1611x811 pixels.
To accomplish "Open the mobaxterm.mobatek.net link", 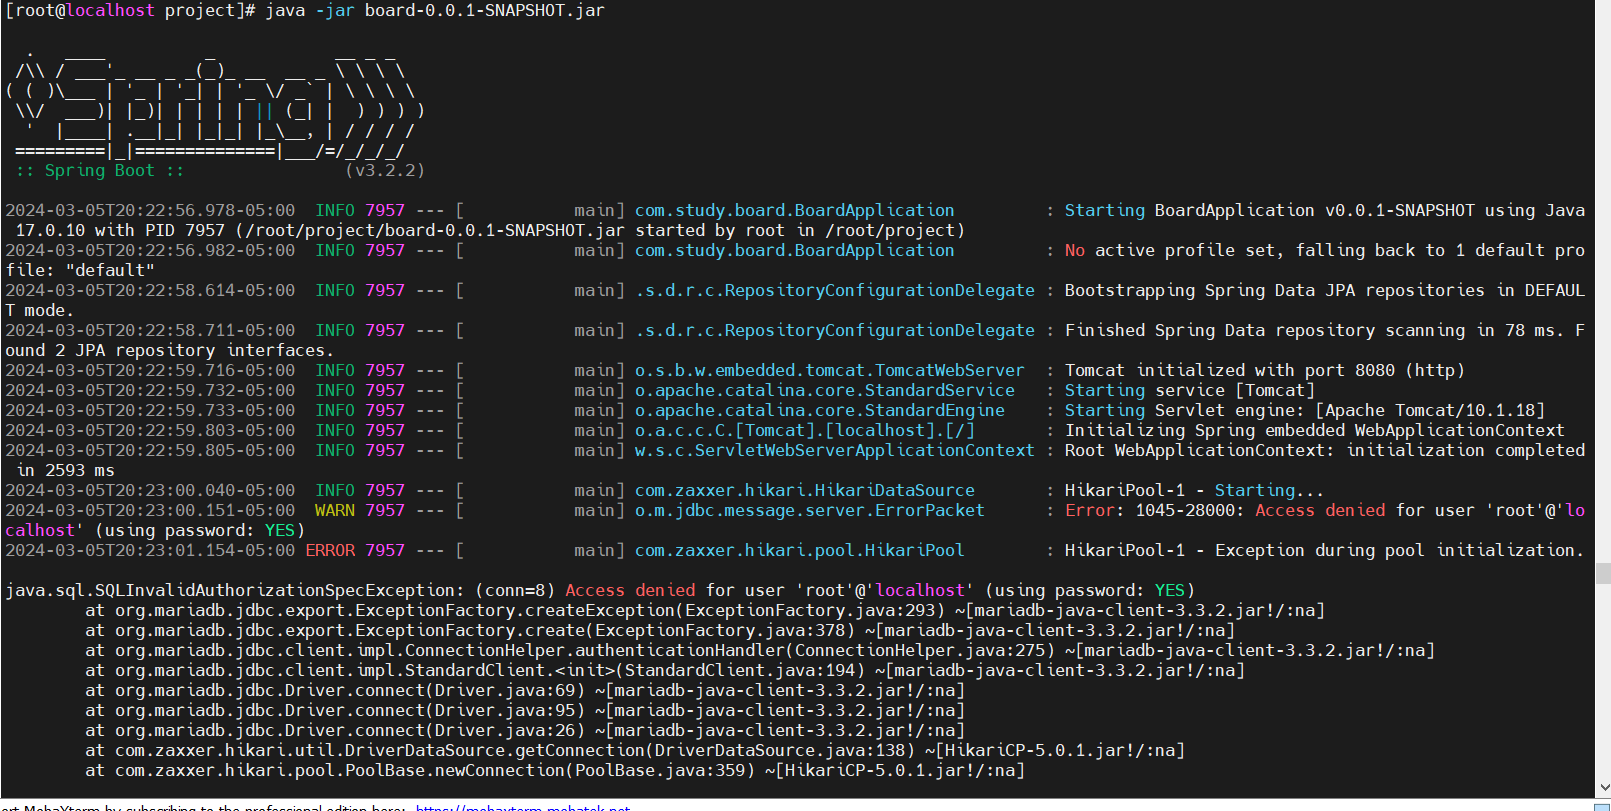I will 523,807.
